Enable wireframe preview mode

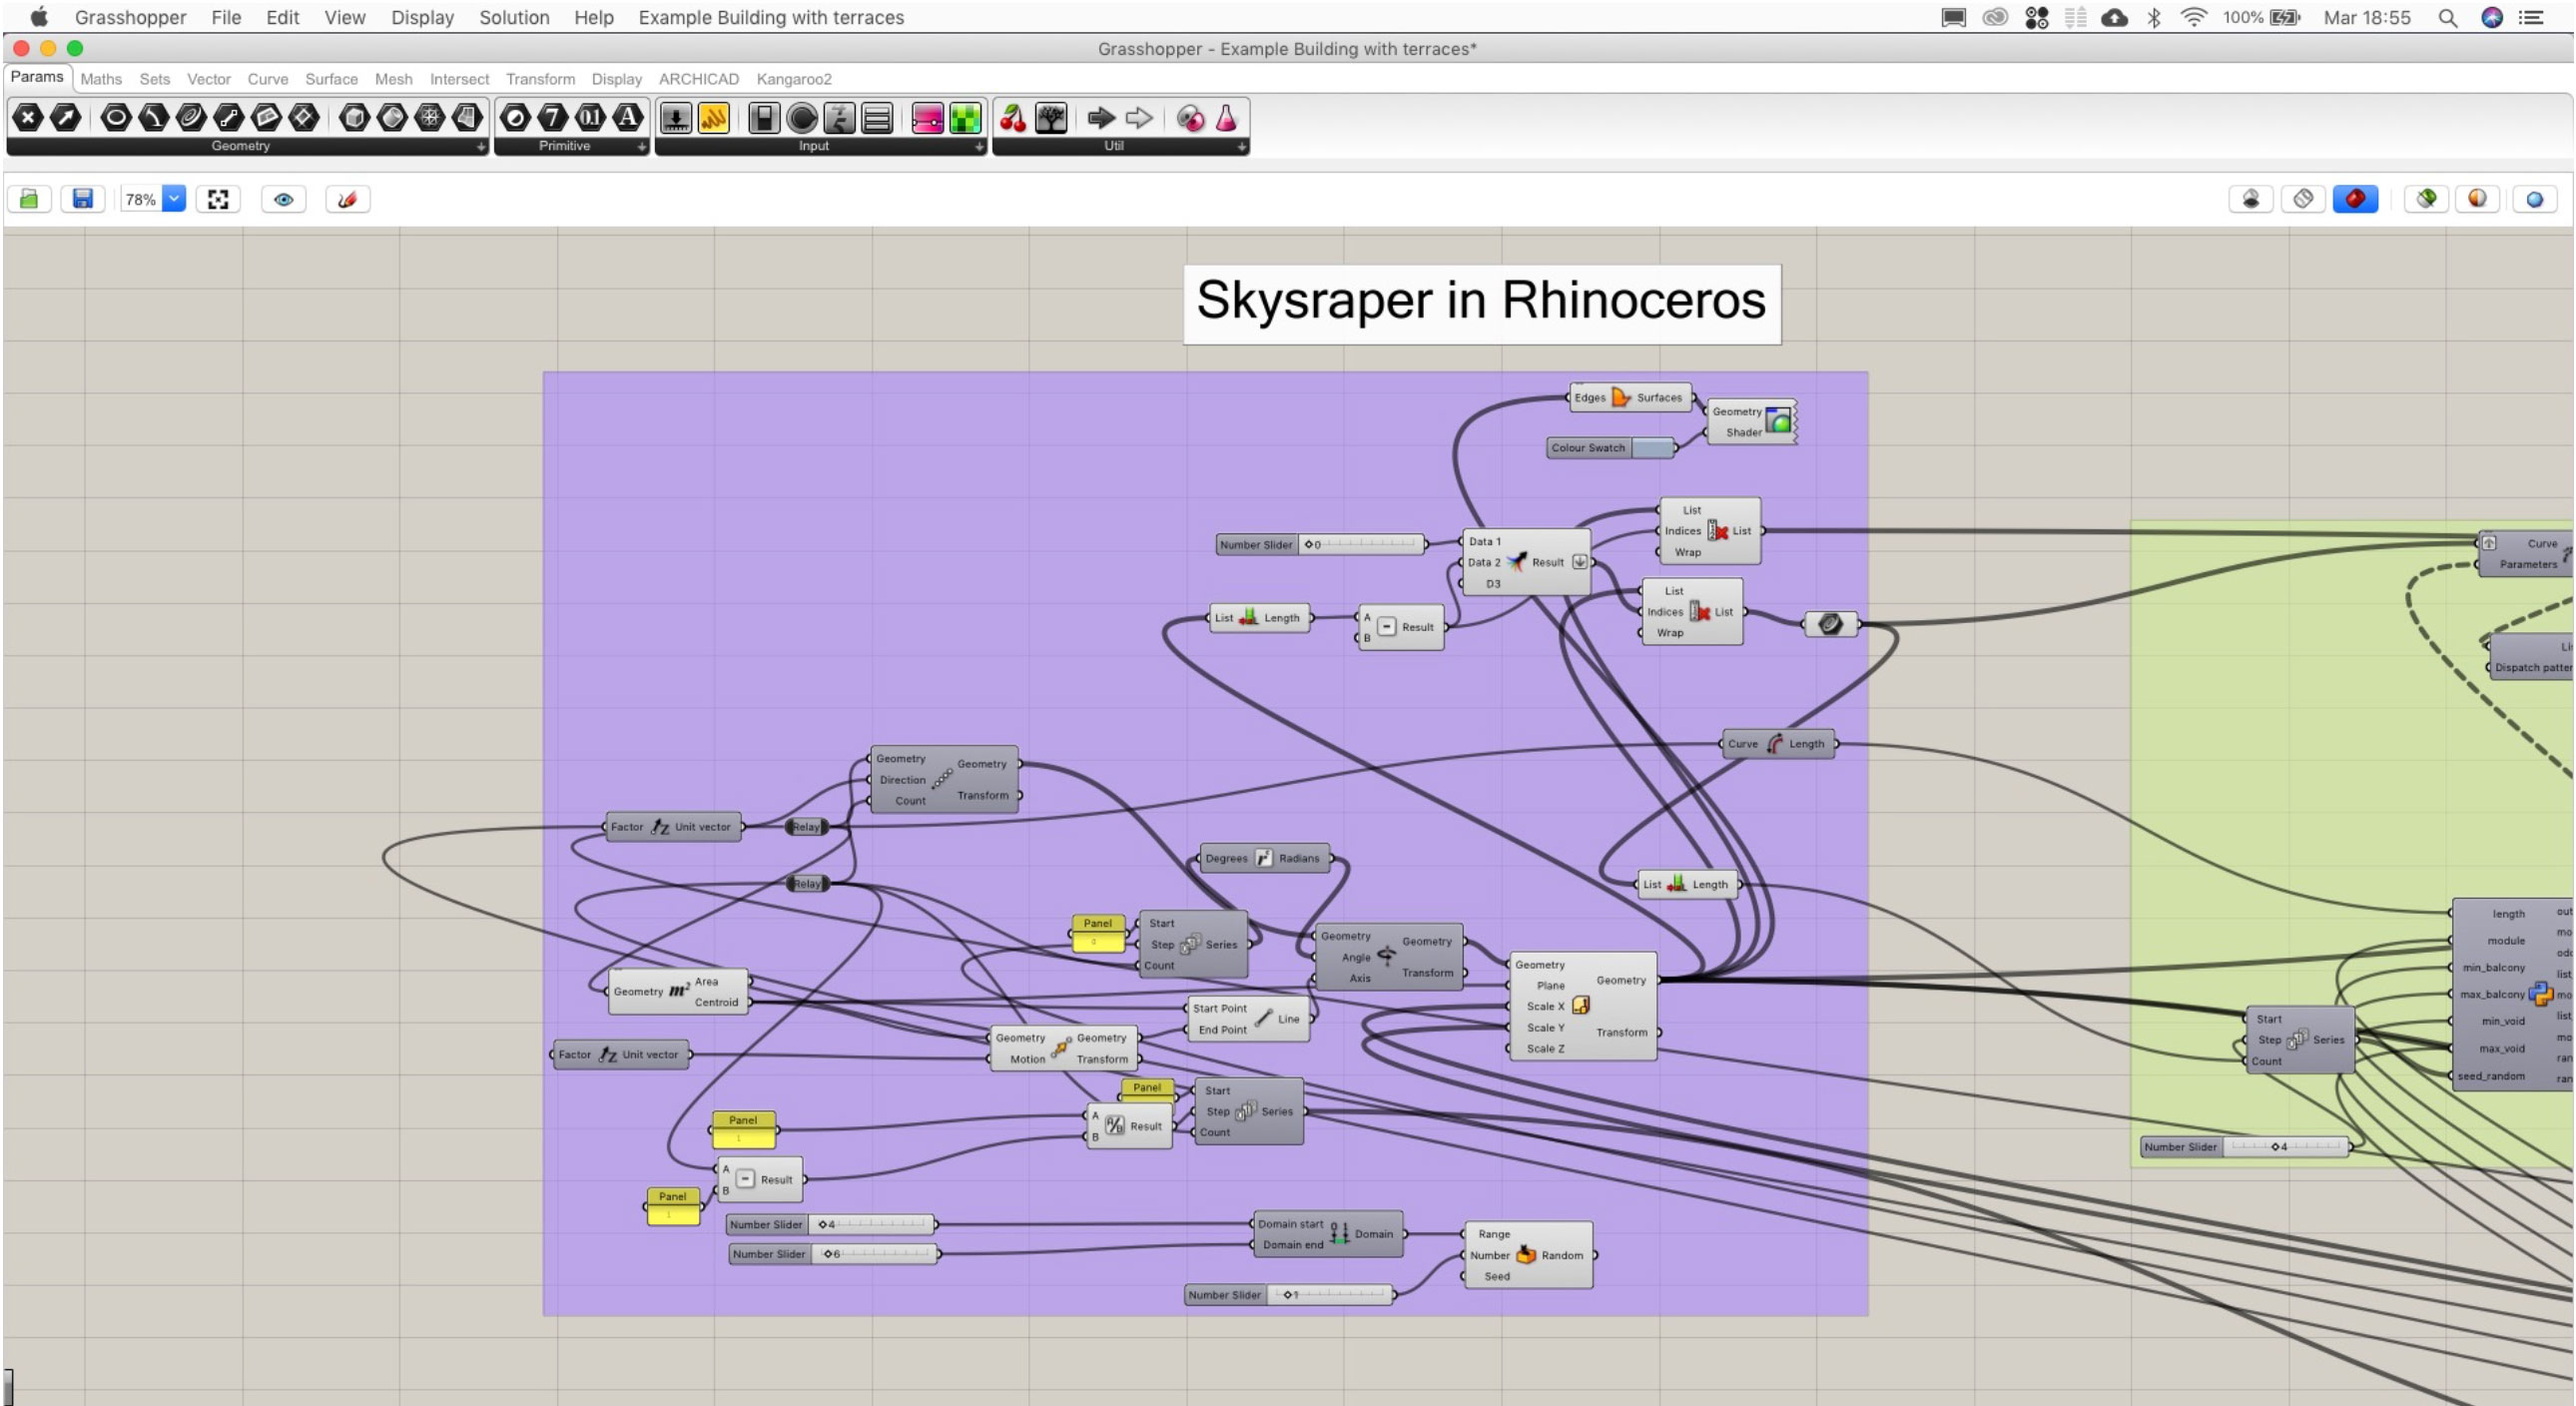click(2303, 199)
